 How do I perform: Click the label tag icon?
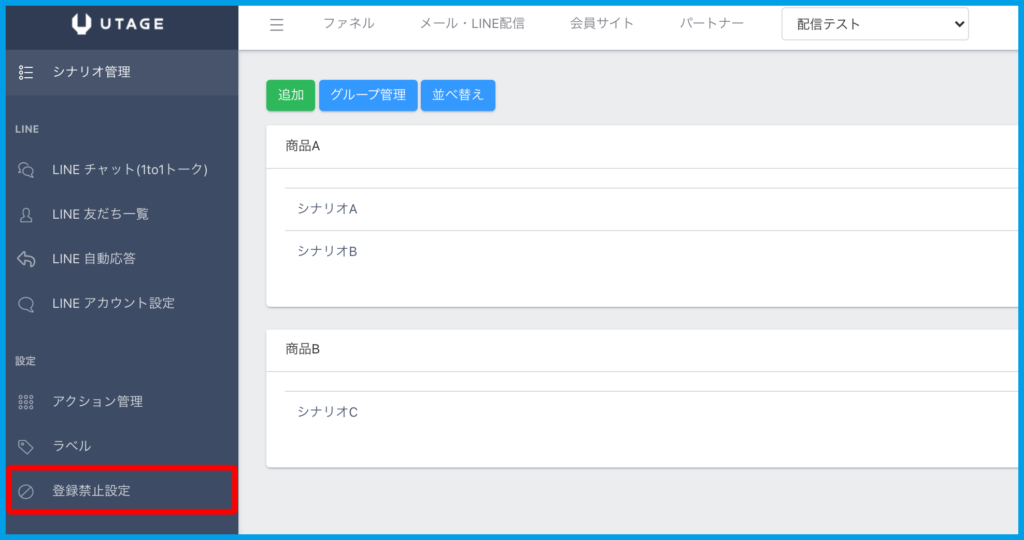point(27,446)
